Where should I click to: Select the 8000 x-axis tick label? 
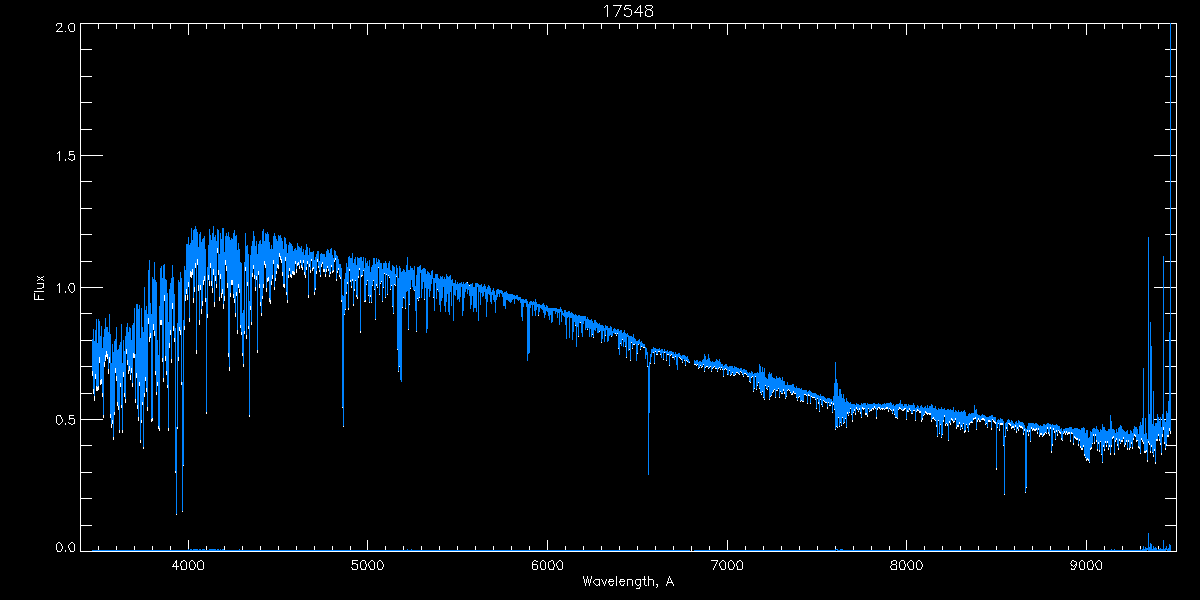point(907,563)
